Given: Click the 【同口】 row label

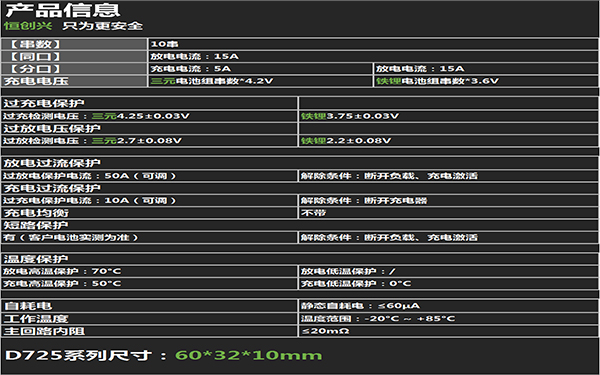Looking at the screenshot, I should tap(74, 56).
